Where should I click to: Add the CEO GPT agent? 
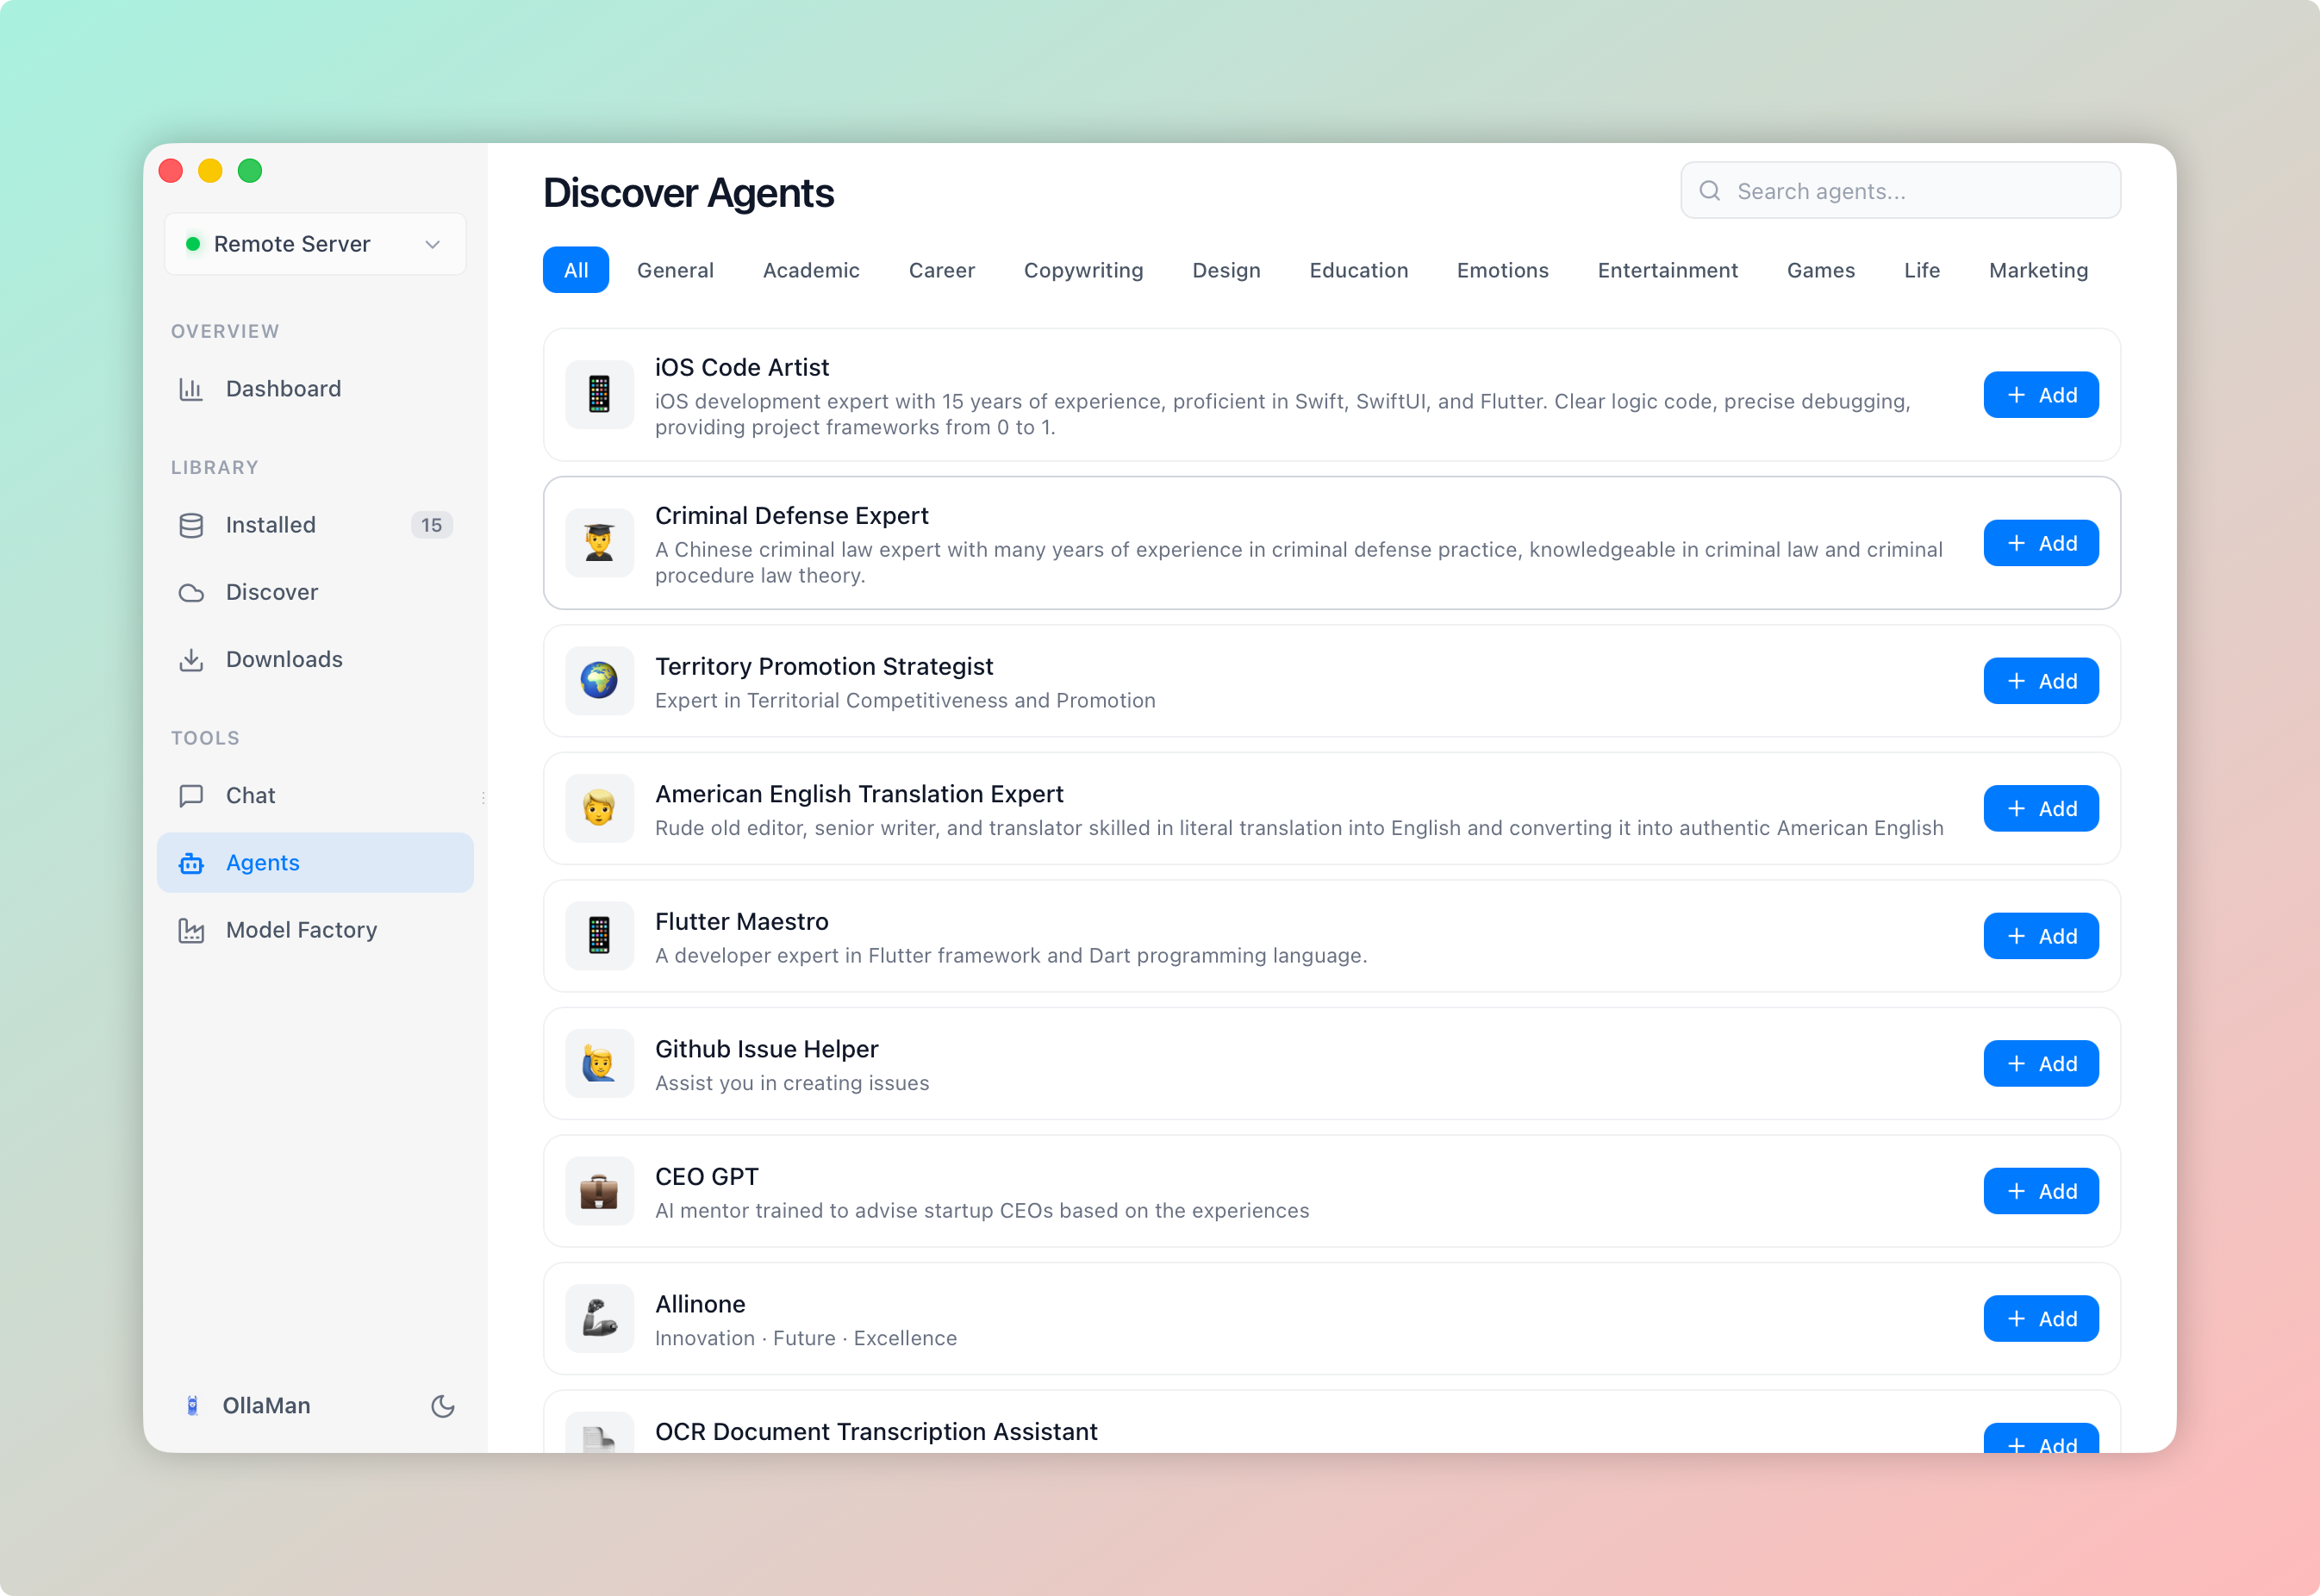tap(2041, 1191)
